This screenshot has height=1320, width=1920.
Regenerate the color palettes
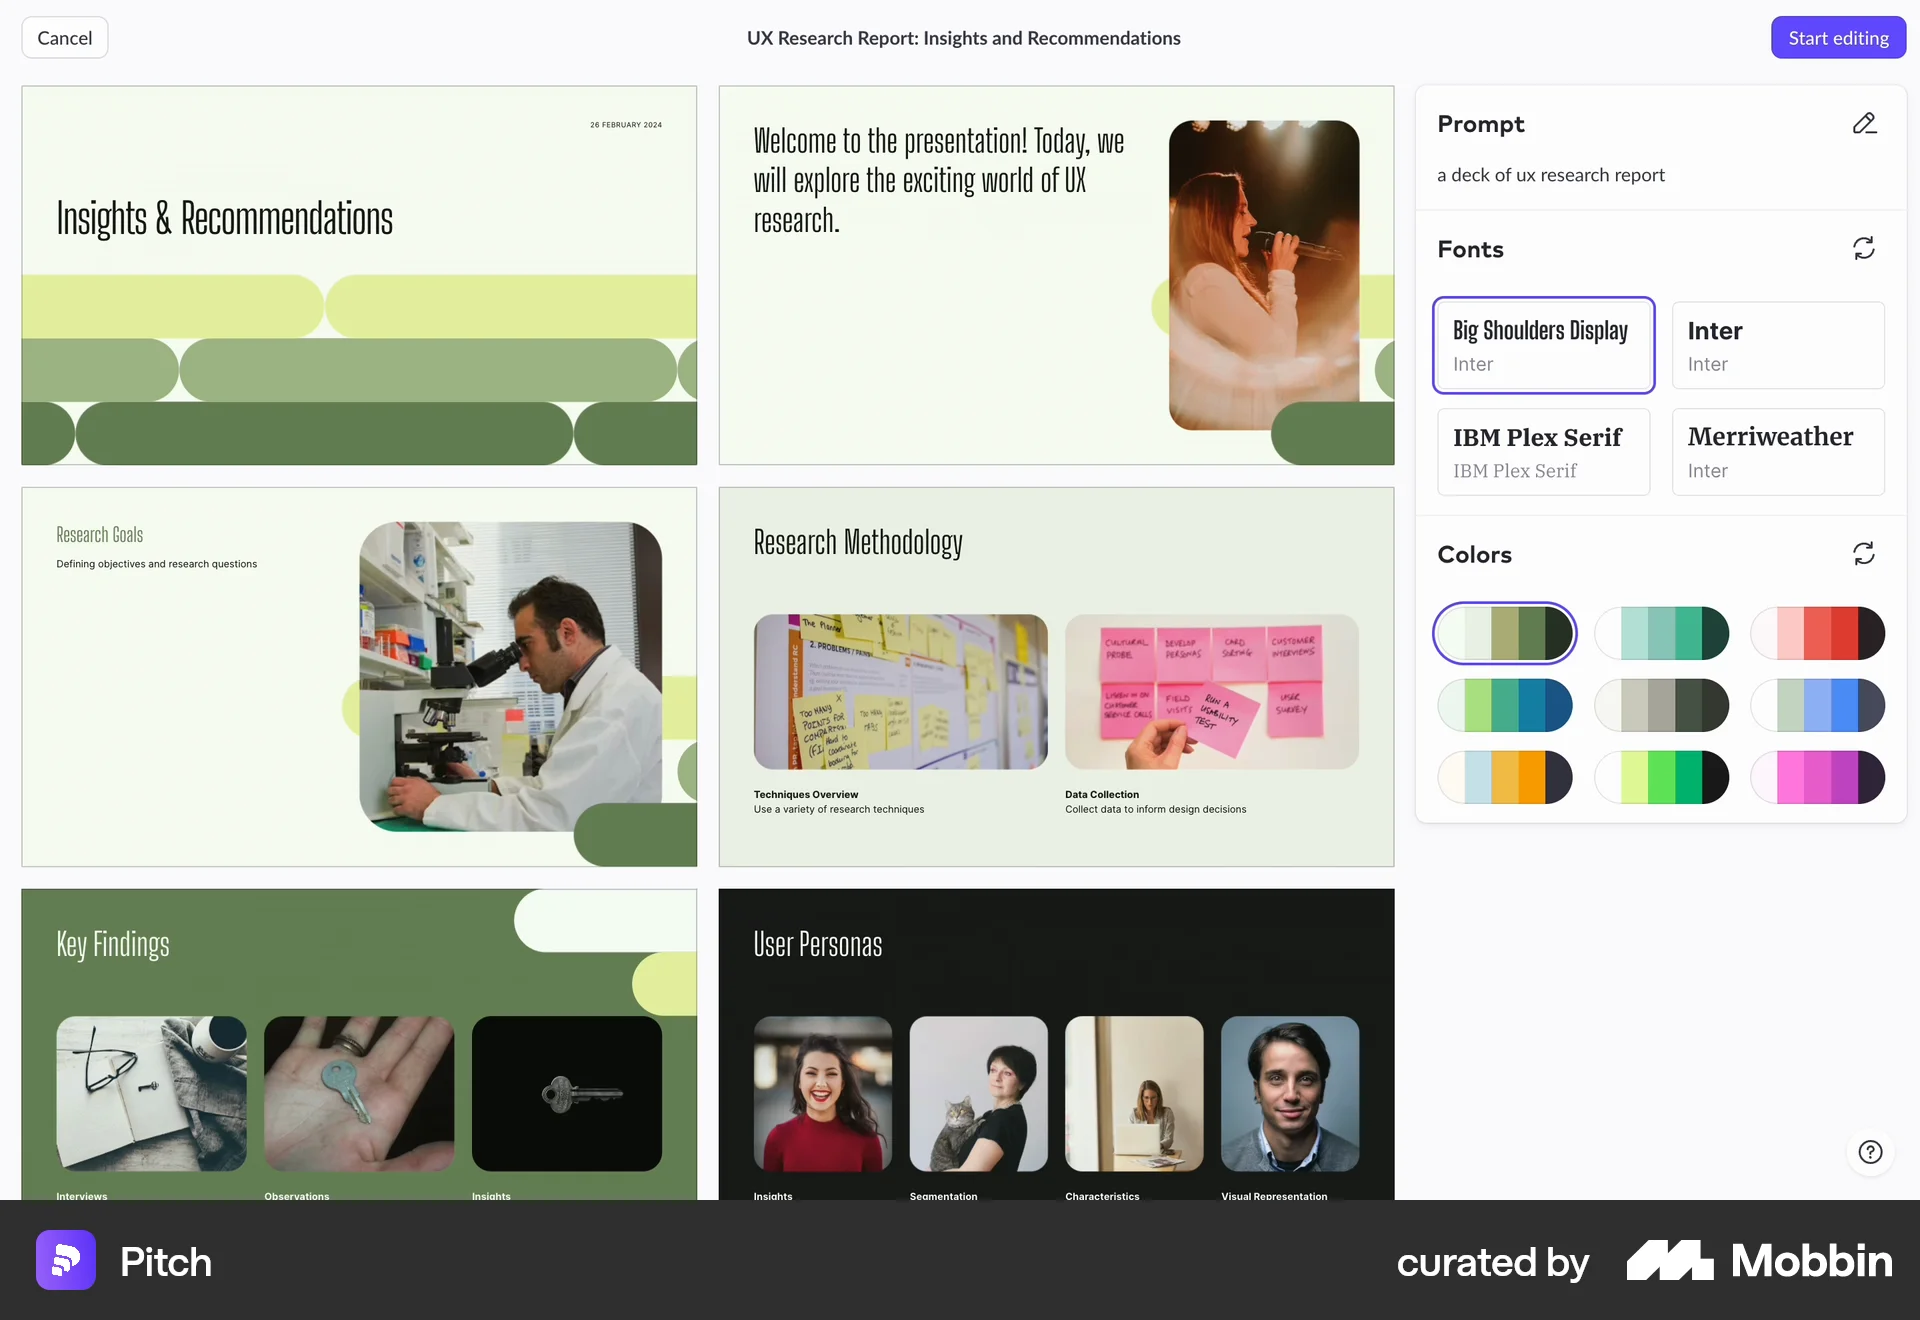point(1864,553)
